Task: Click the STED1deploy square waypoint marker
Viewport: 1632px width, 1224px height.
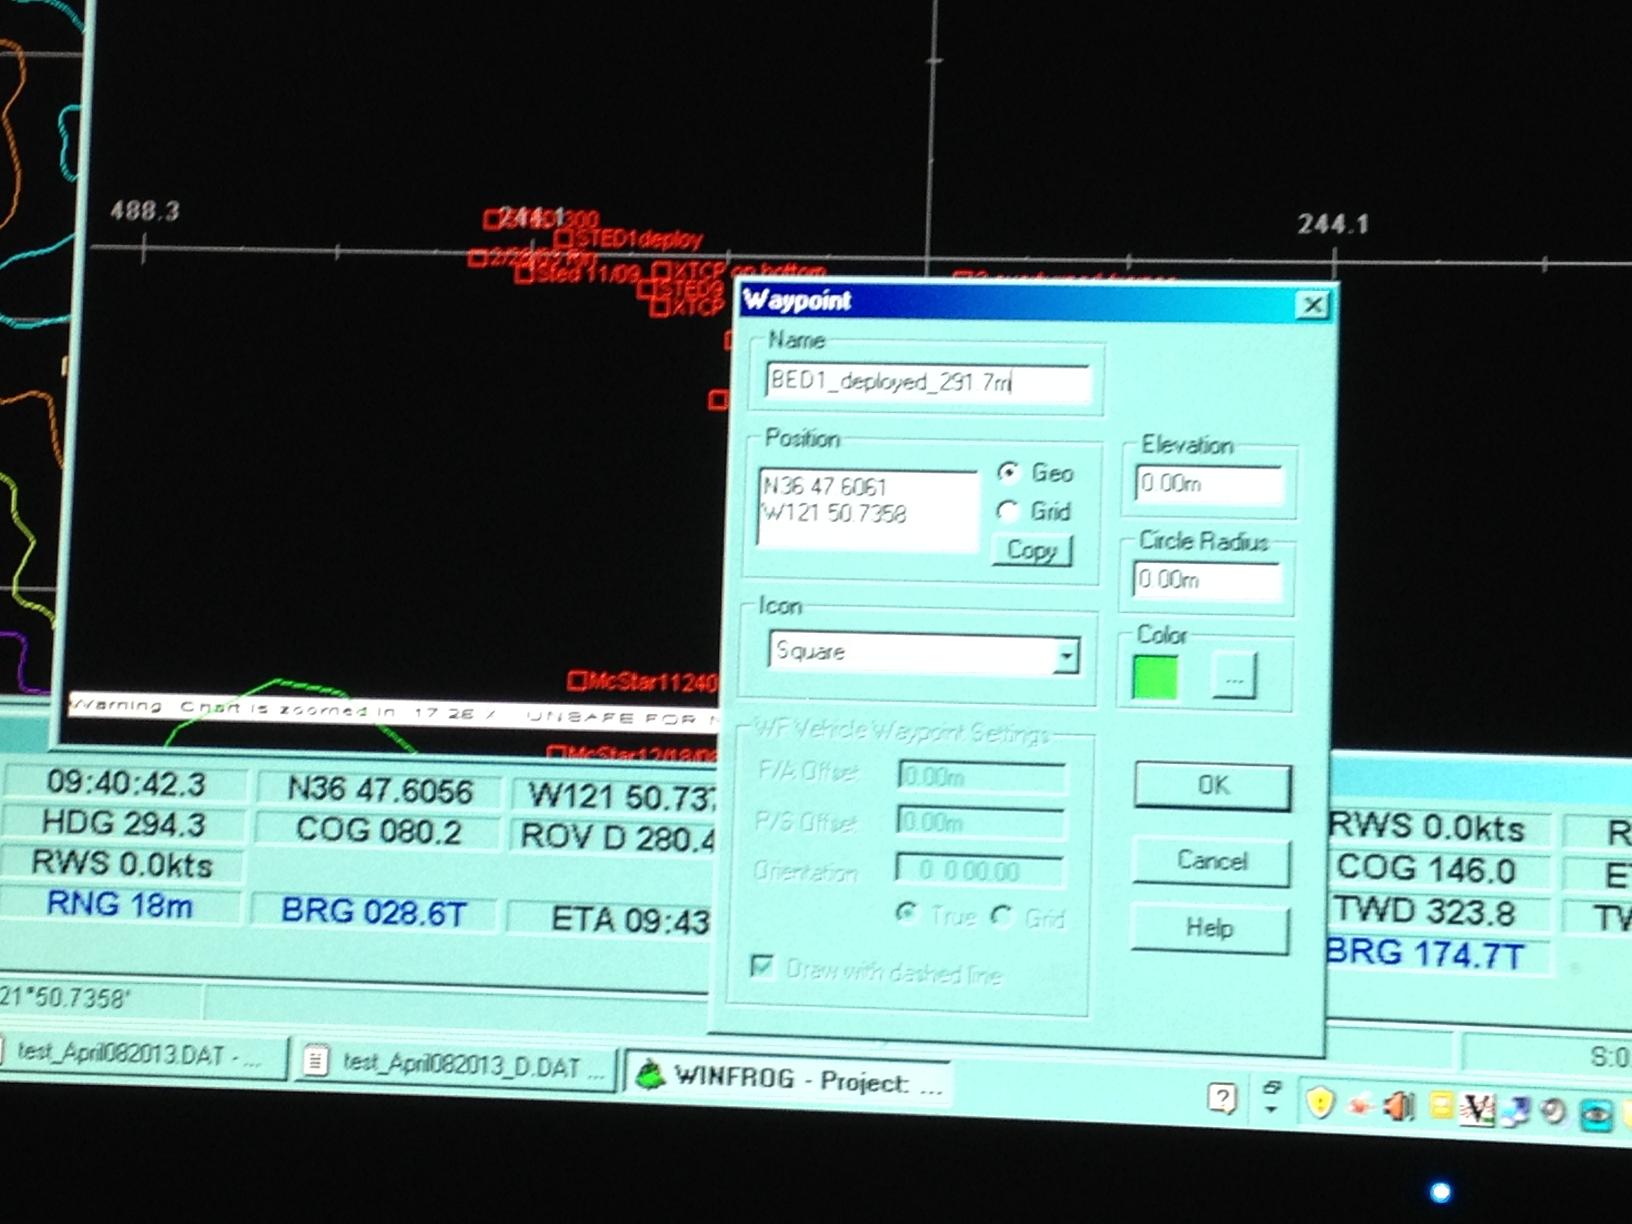Action: pos(563,238)
